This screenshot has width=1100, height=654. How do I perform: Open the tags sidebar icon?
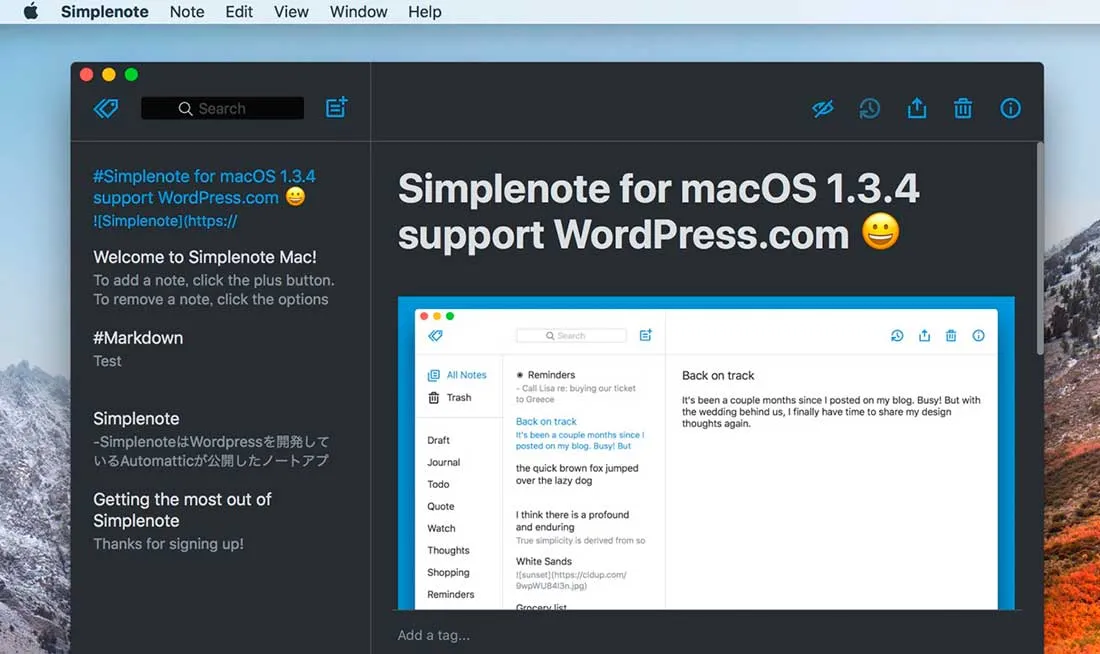click(106, 108)
